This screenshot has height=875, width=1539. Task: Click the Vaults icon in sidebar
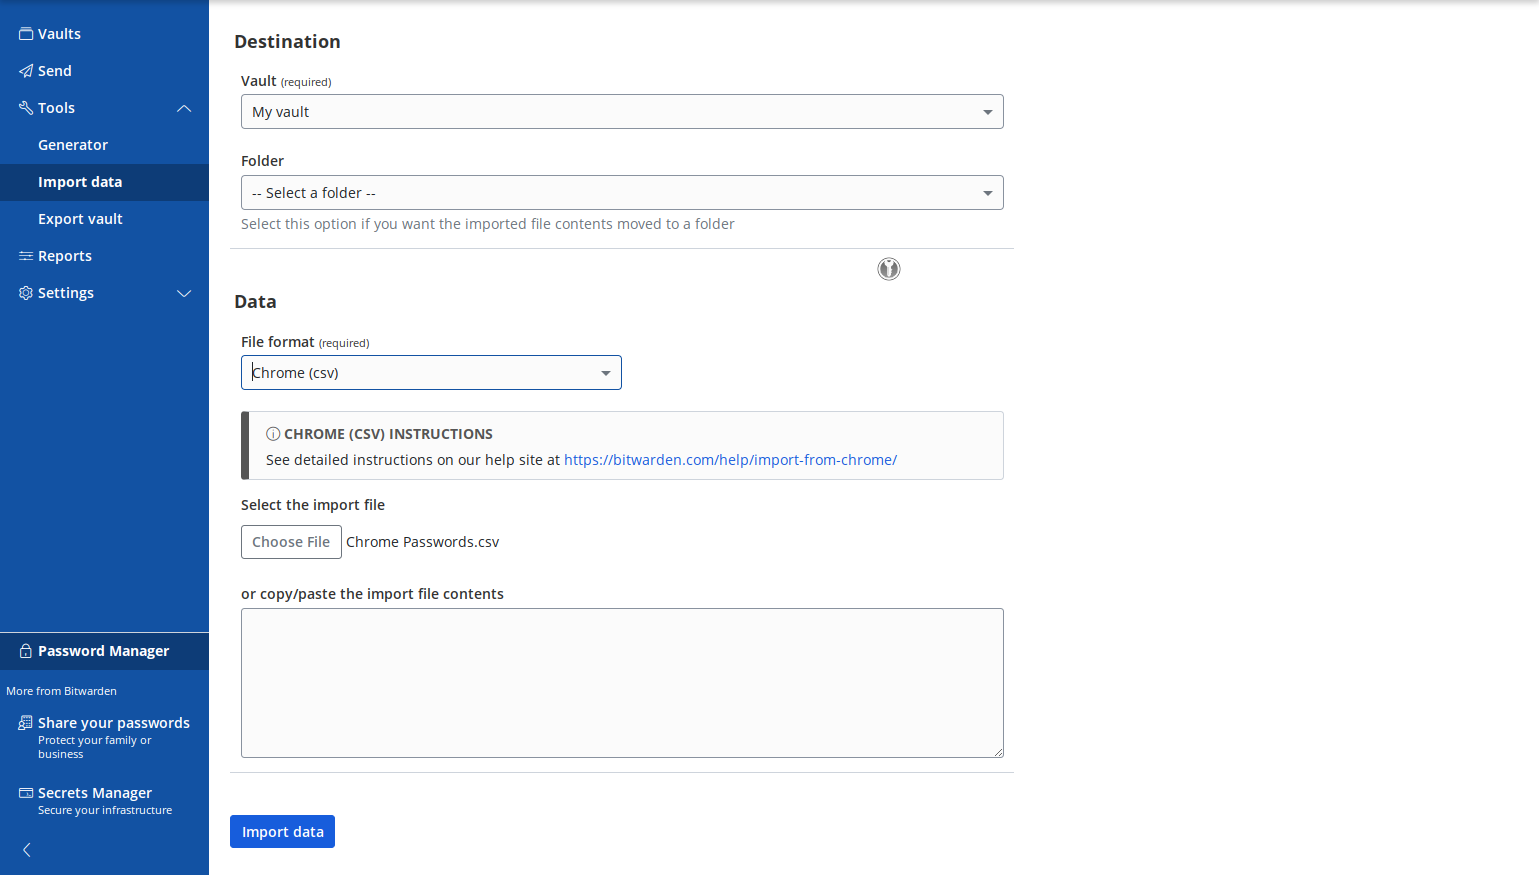pos(26,34)
